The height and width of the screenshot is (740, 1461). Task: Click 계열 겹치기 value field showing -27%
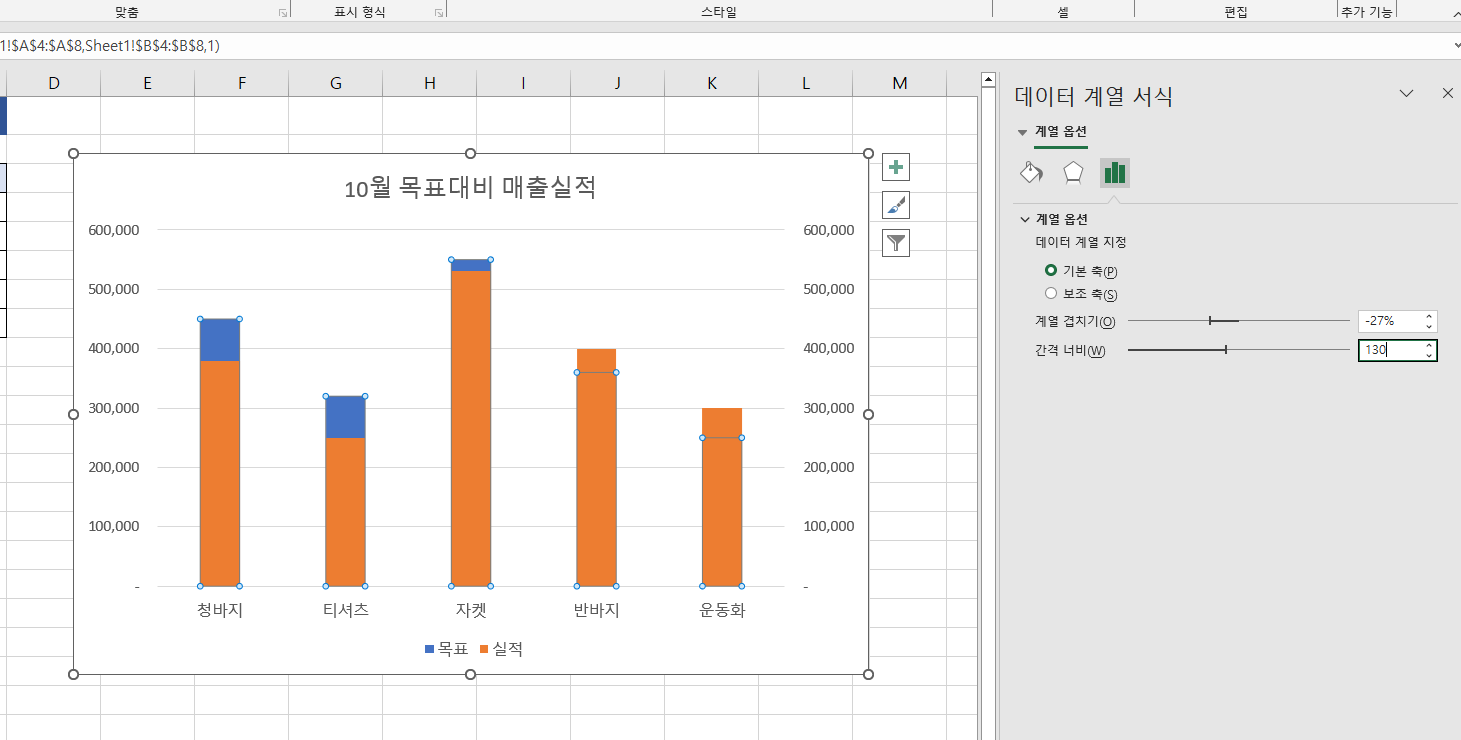(x=1390, y=321)
